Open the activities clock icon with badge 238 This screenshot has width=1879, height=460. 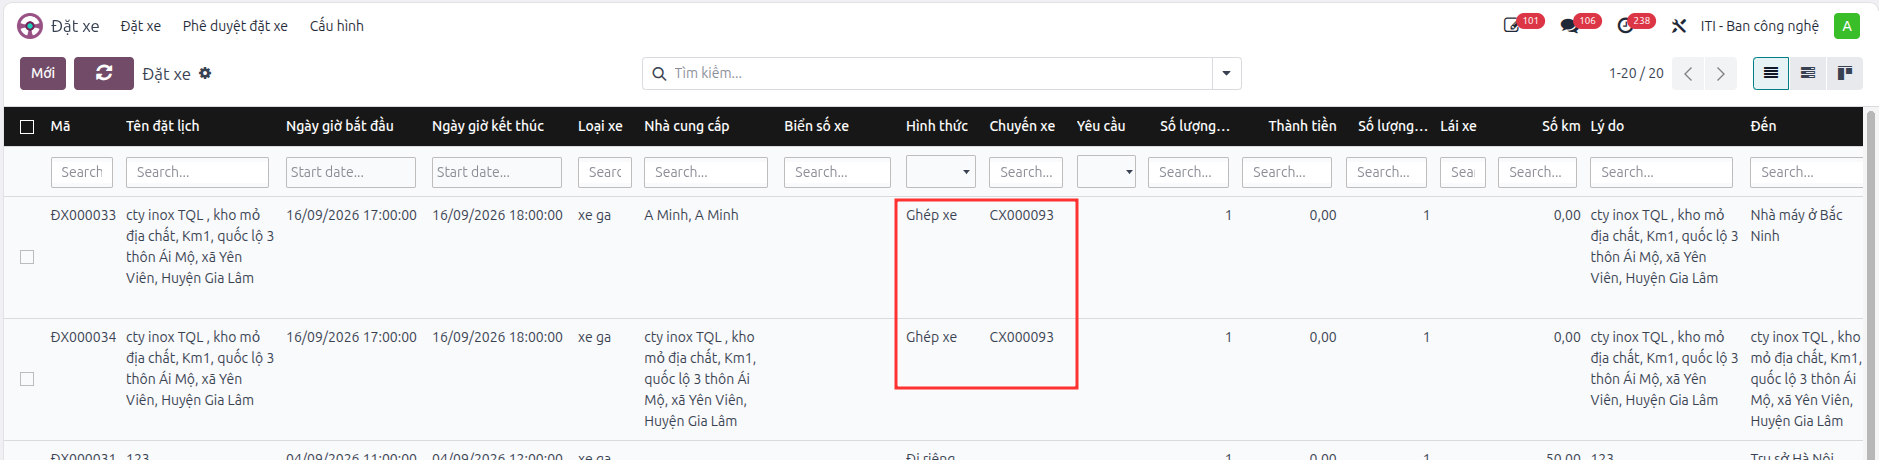click(1625, 26)
